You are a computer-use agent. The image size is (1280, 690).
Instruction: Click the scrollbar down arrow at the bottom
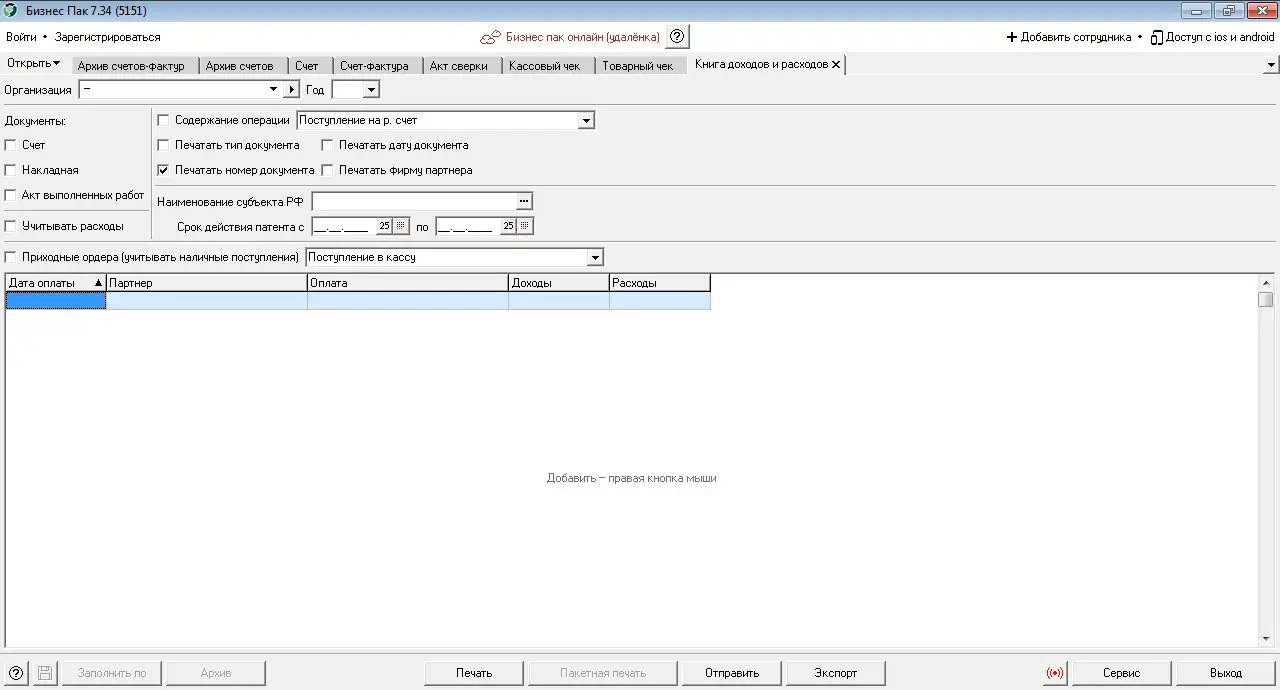tap(1266, 638)
